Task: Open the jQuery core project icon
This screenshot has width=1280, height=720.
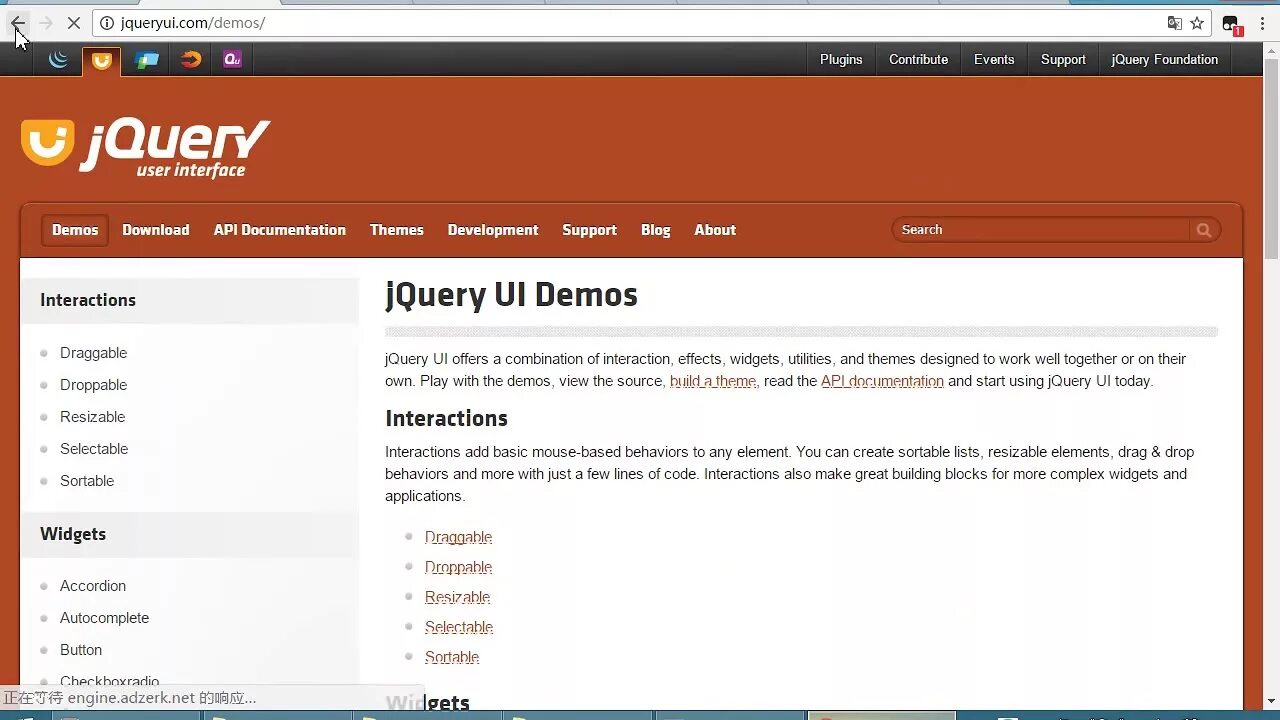Action: pyautogui.click(x=59, y=60)
